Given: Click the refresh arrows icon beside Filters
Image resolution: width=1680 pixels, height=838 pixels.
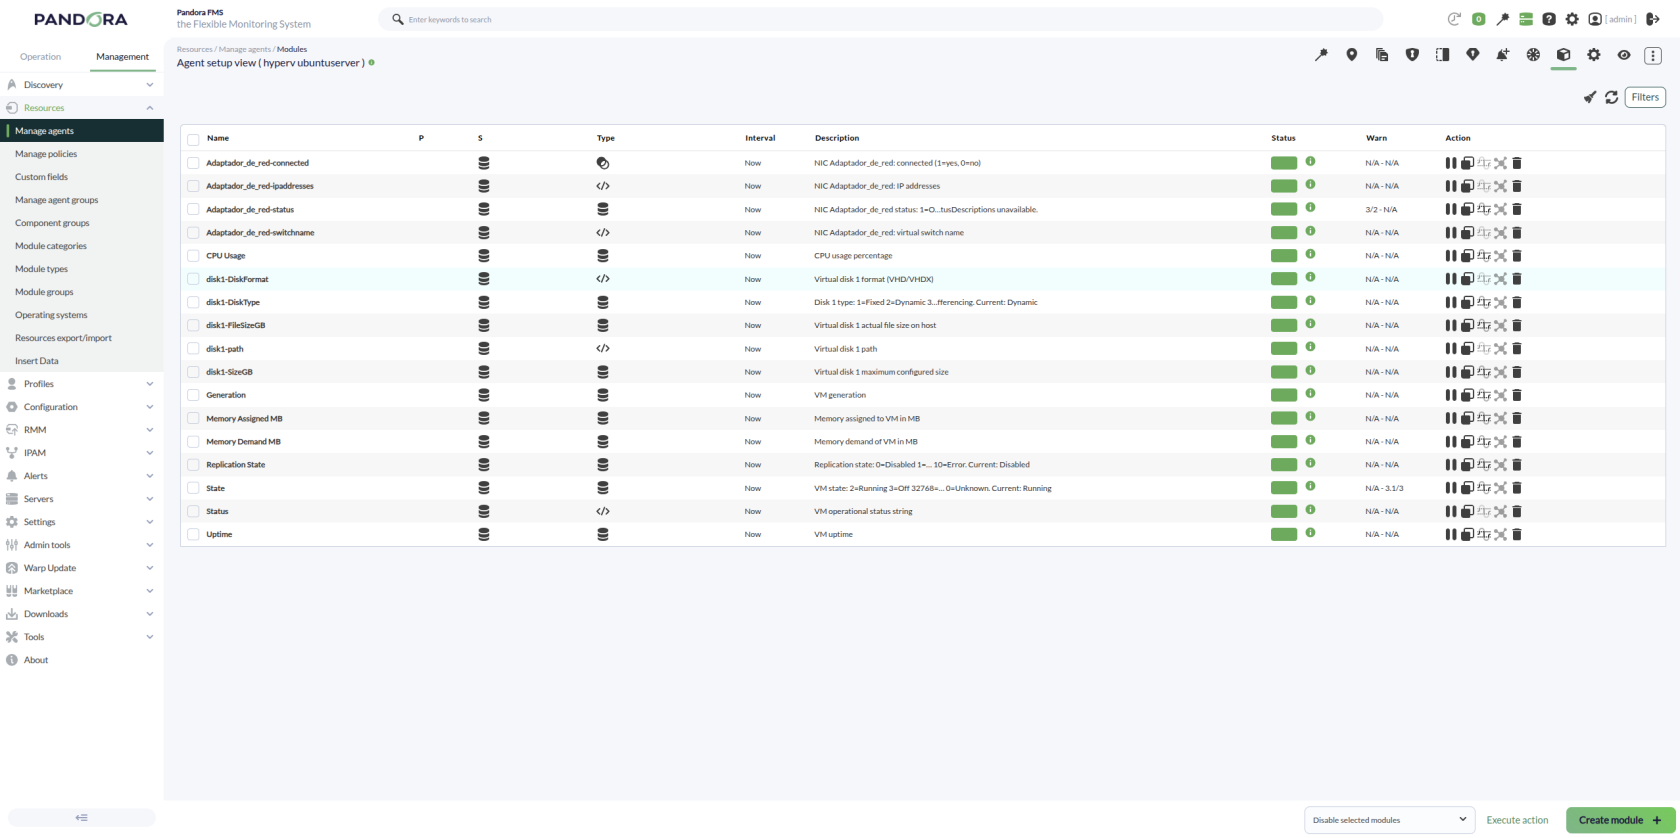Looking at the screenshot, I should [1611, 97].
